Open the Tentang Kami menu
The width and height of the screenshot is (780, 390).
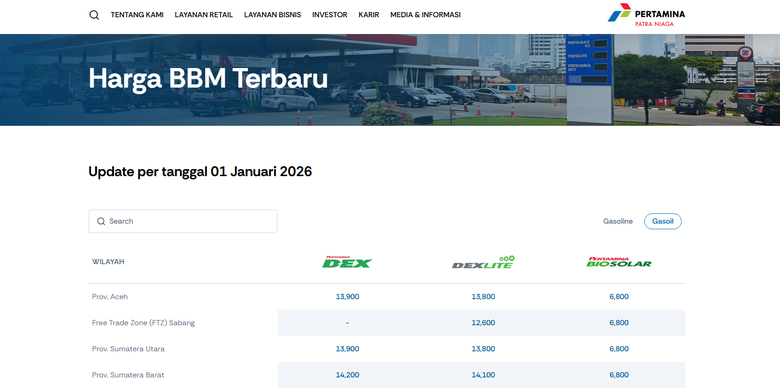coord(137,15)
